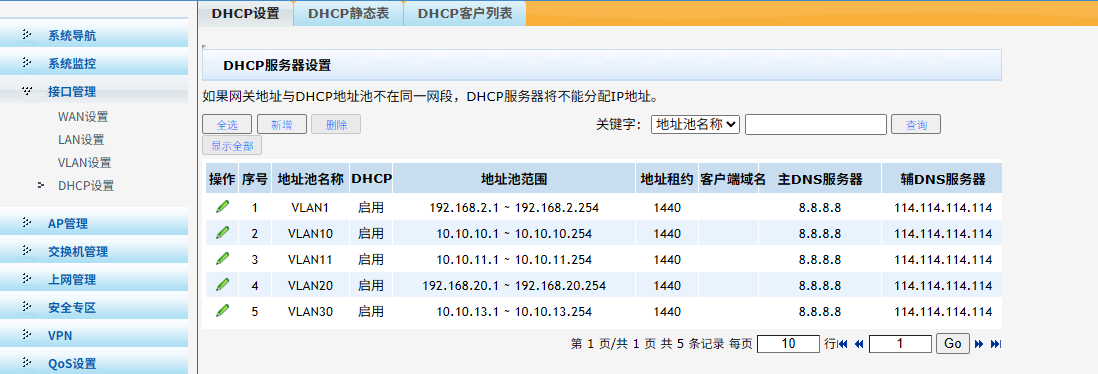The height and width of the screenshot is (374, 1098).
Task: Open DHCP设置 in the sidebar
Action: (x=85, y=186)
